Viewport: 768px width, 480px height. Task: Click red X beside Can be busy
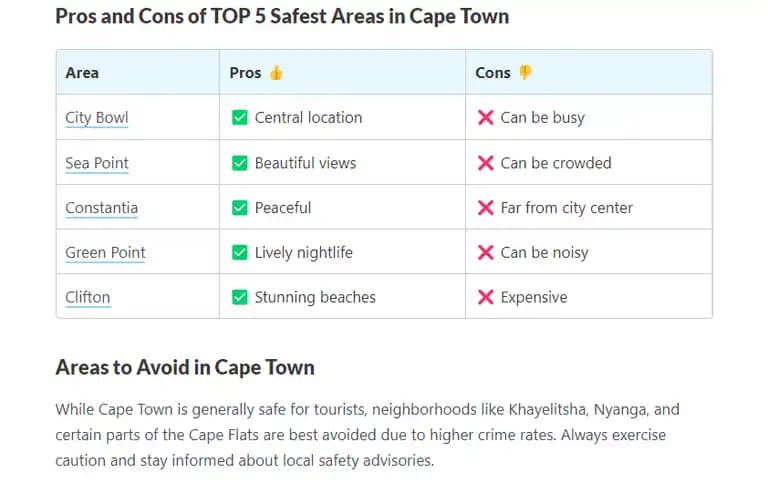pos(485,118)
